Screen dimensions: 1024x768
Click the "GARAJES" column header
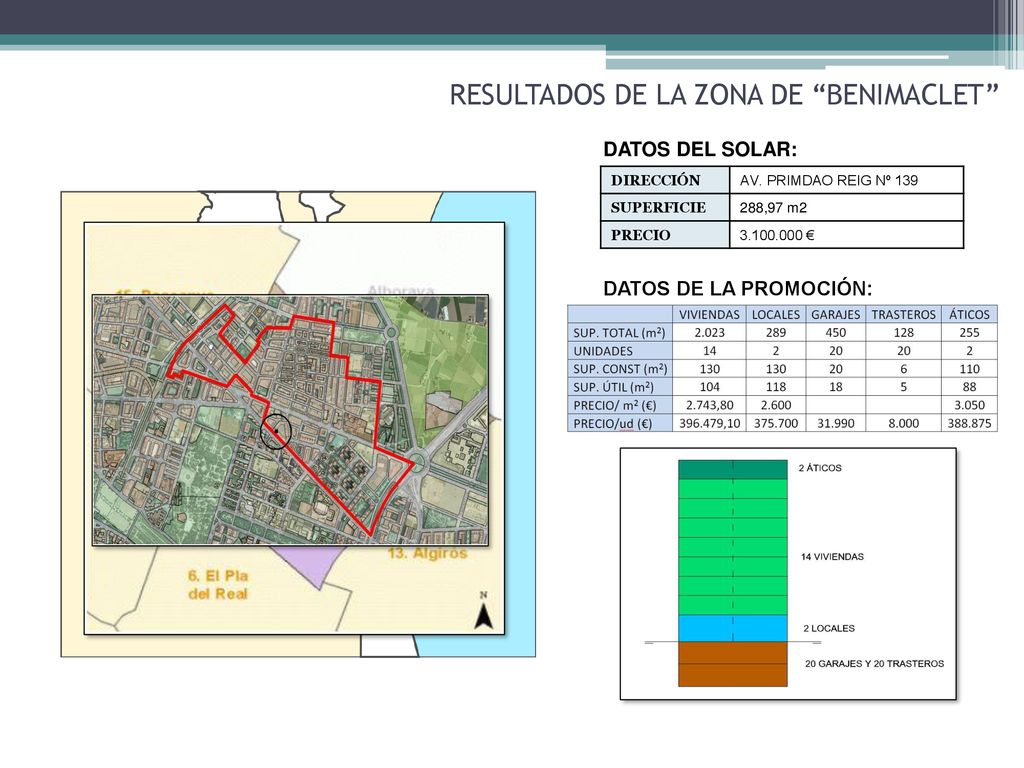(836, 314)
